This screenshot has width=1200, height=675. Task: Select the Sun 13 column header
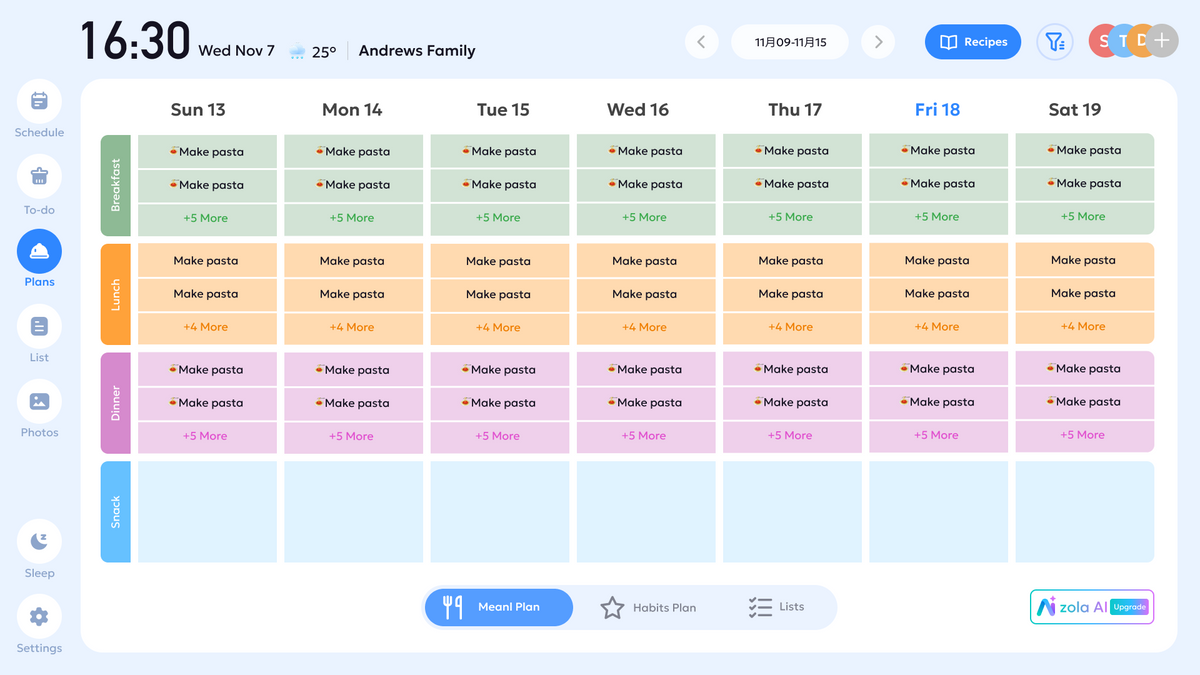coord(198,110)
